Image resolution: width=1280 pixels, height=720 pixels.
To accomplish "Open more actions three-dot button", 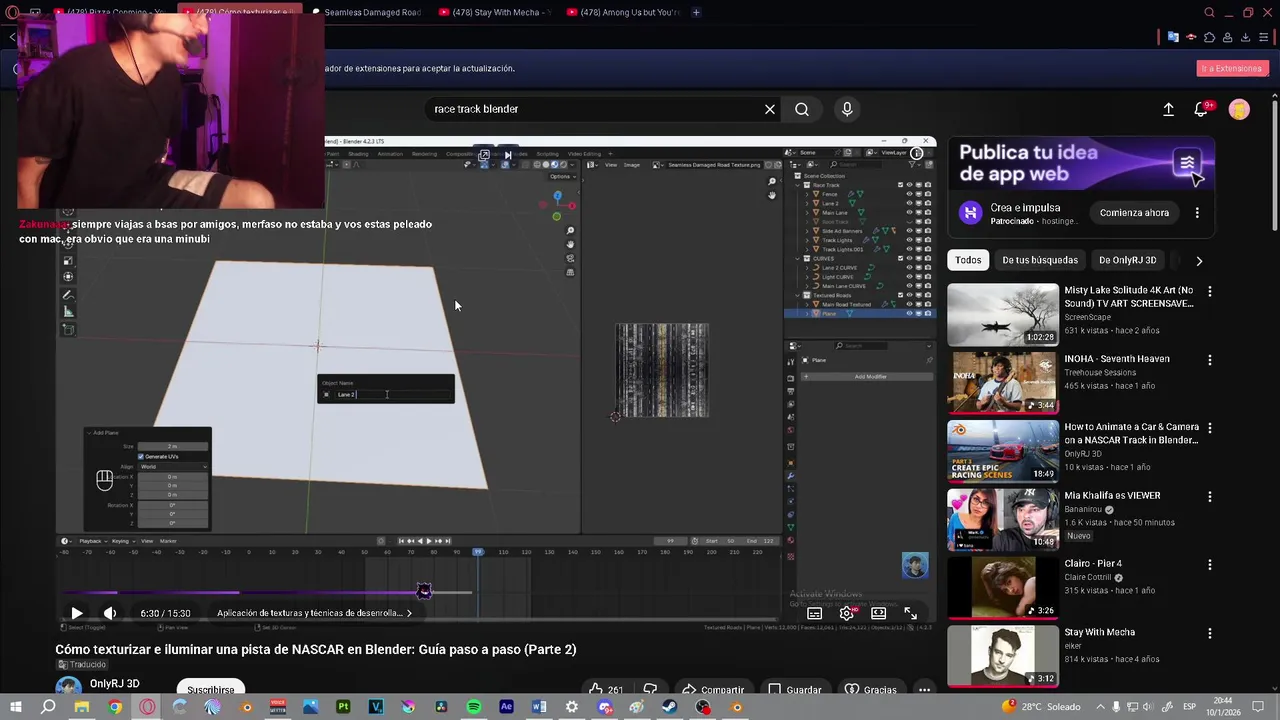I will (924, 689).
